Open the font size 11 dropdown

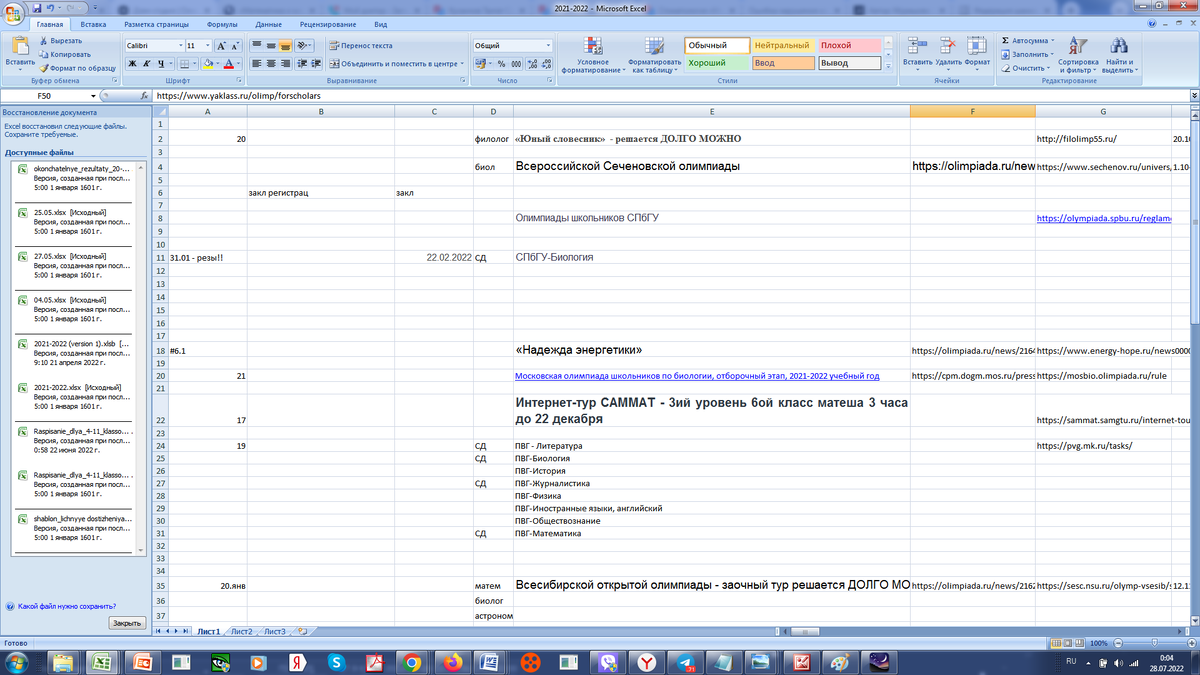207,46
